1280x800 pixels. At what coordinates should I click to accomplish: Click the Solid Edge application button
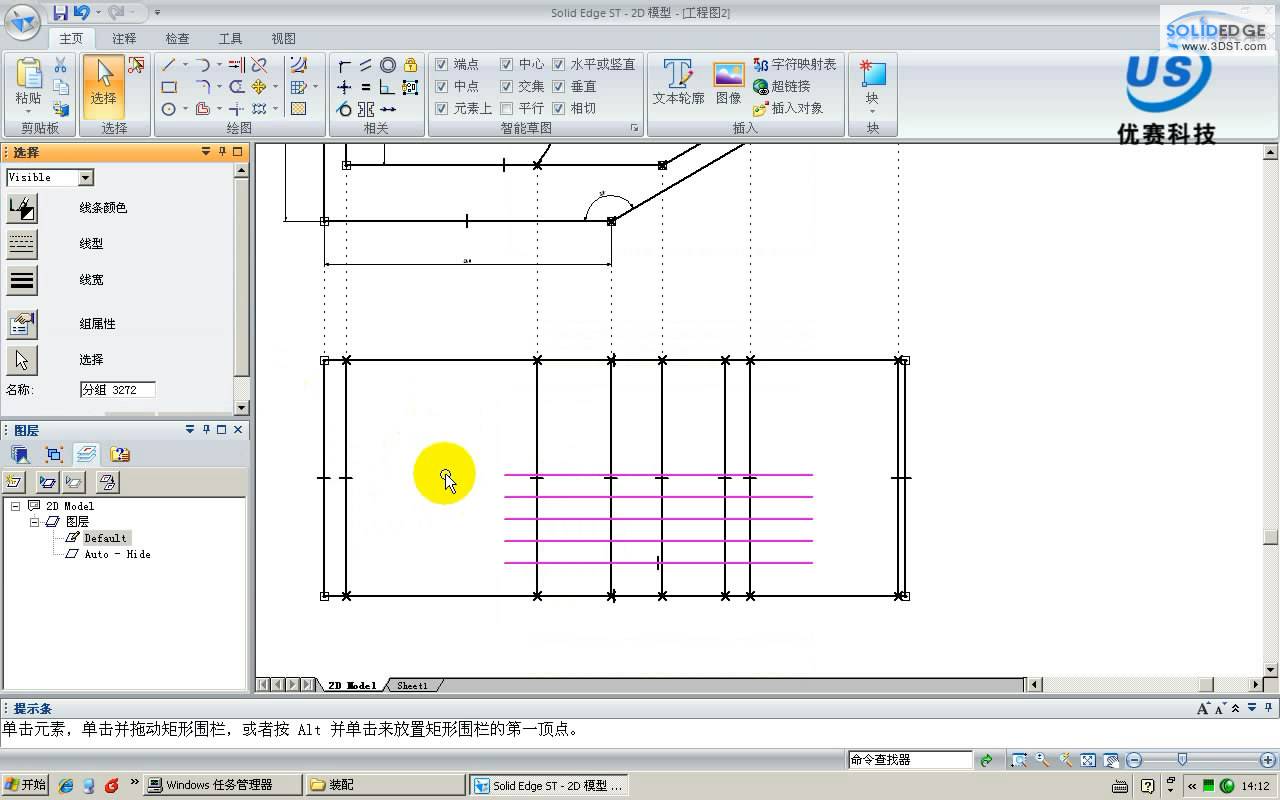point(22,22)
